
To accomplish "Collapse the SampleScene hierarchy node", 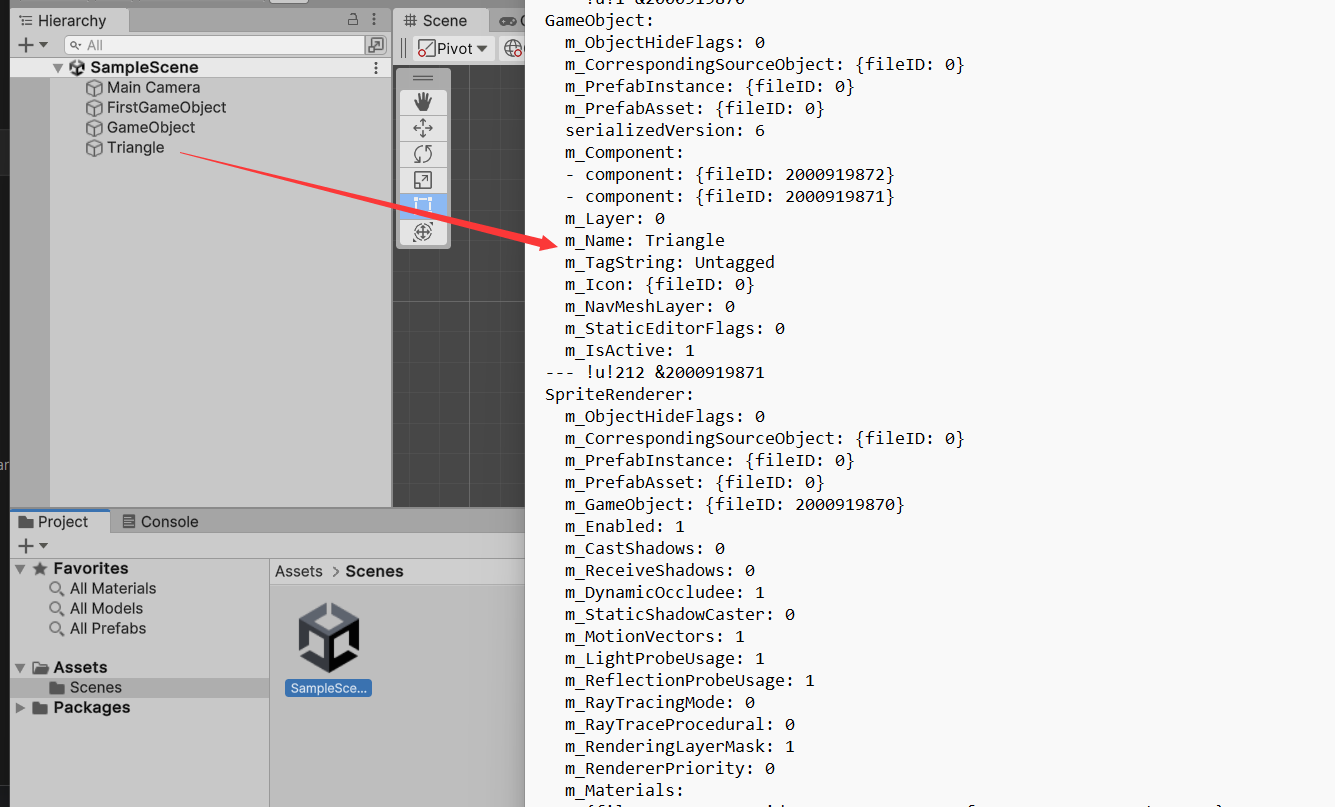I will pos(58,68).
